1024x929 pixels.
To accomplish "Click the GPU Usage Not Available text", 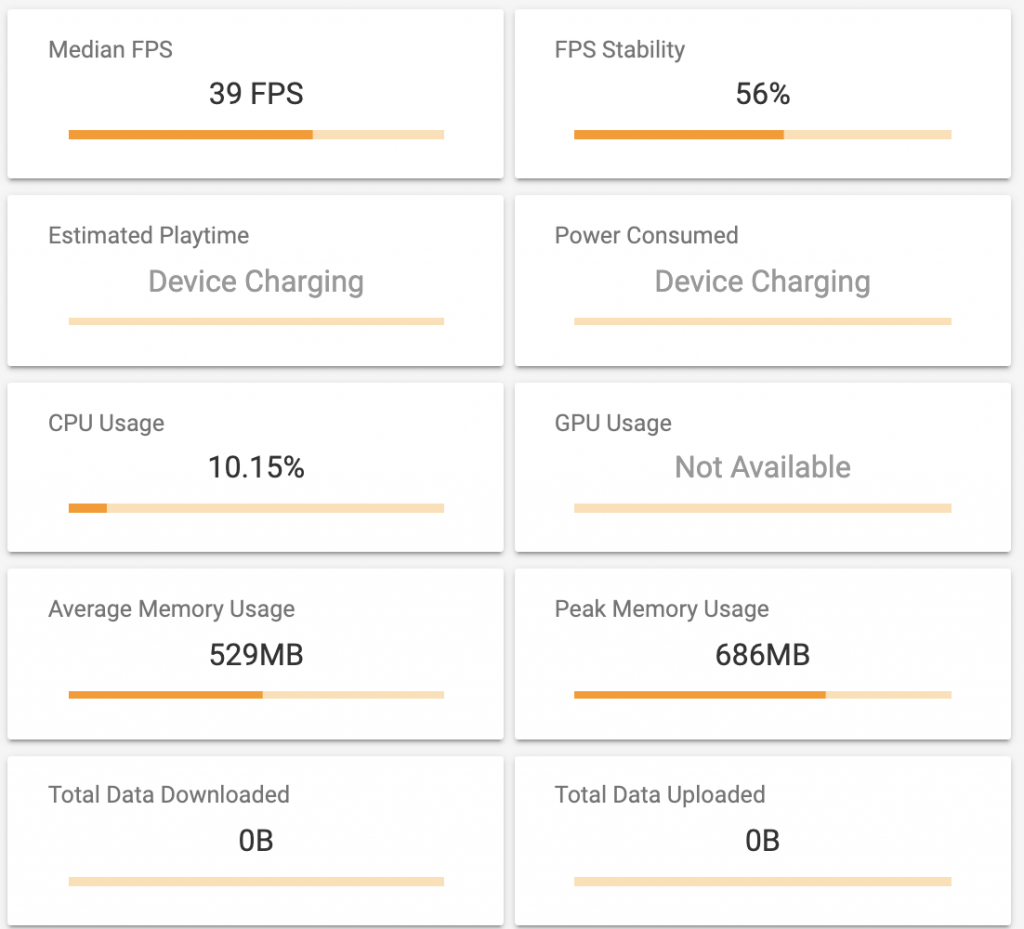I will point(762,467).
